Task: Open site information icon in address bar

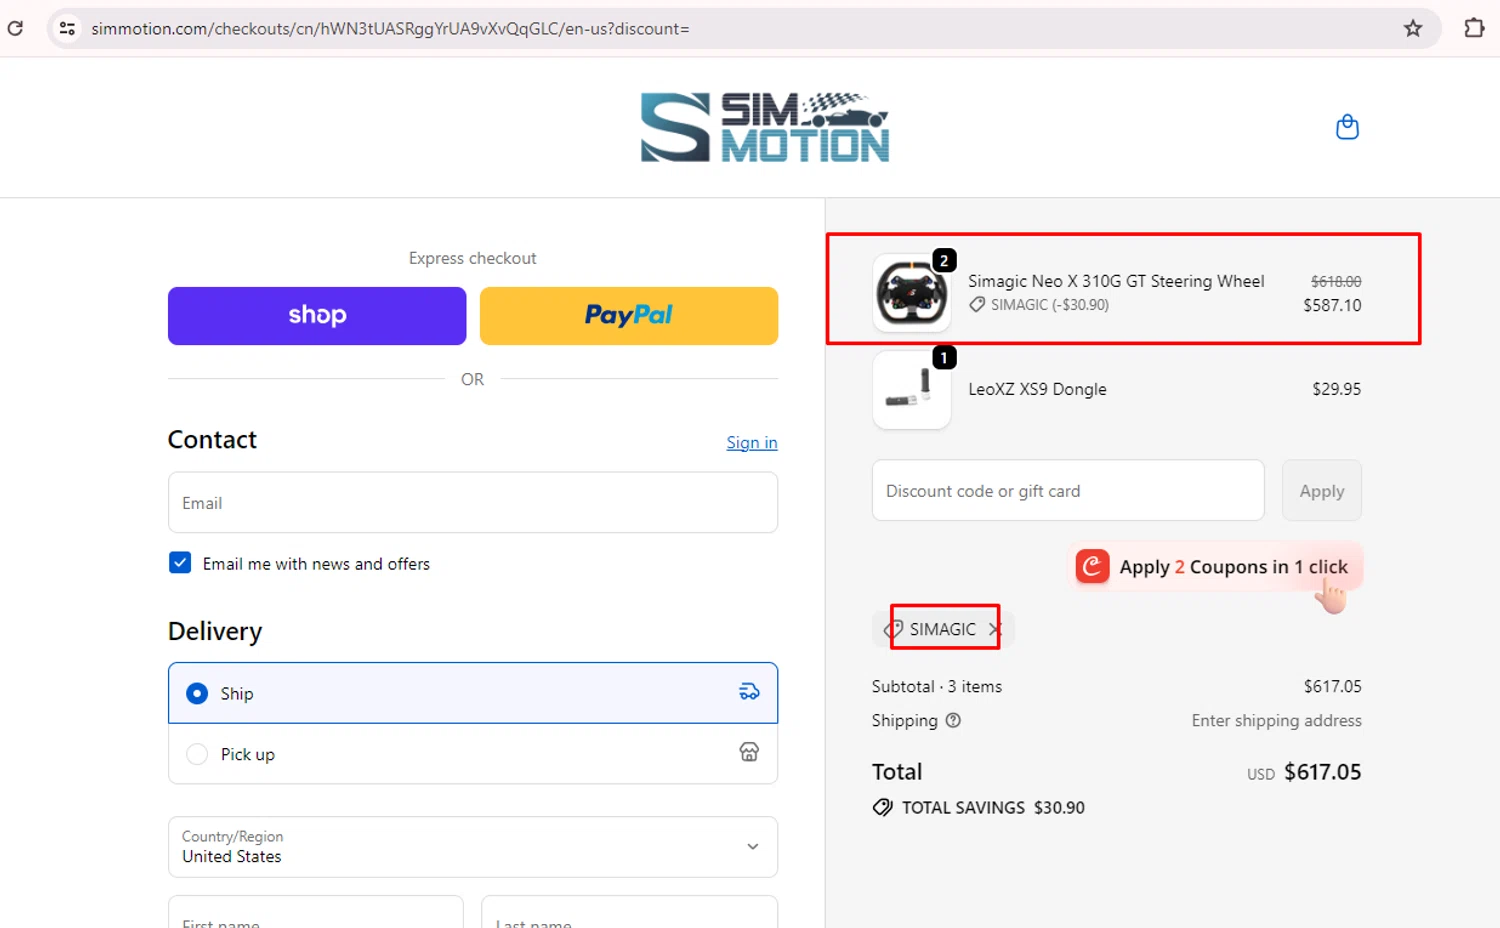Action: 67,28
